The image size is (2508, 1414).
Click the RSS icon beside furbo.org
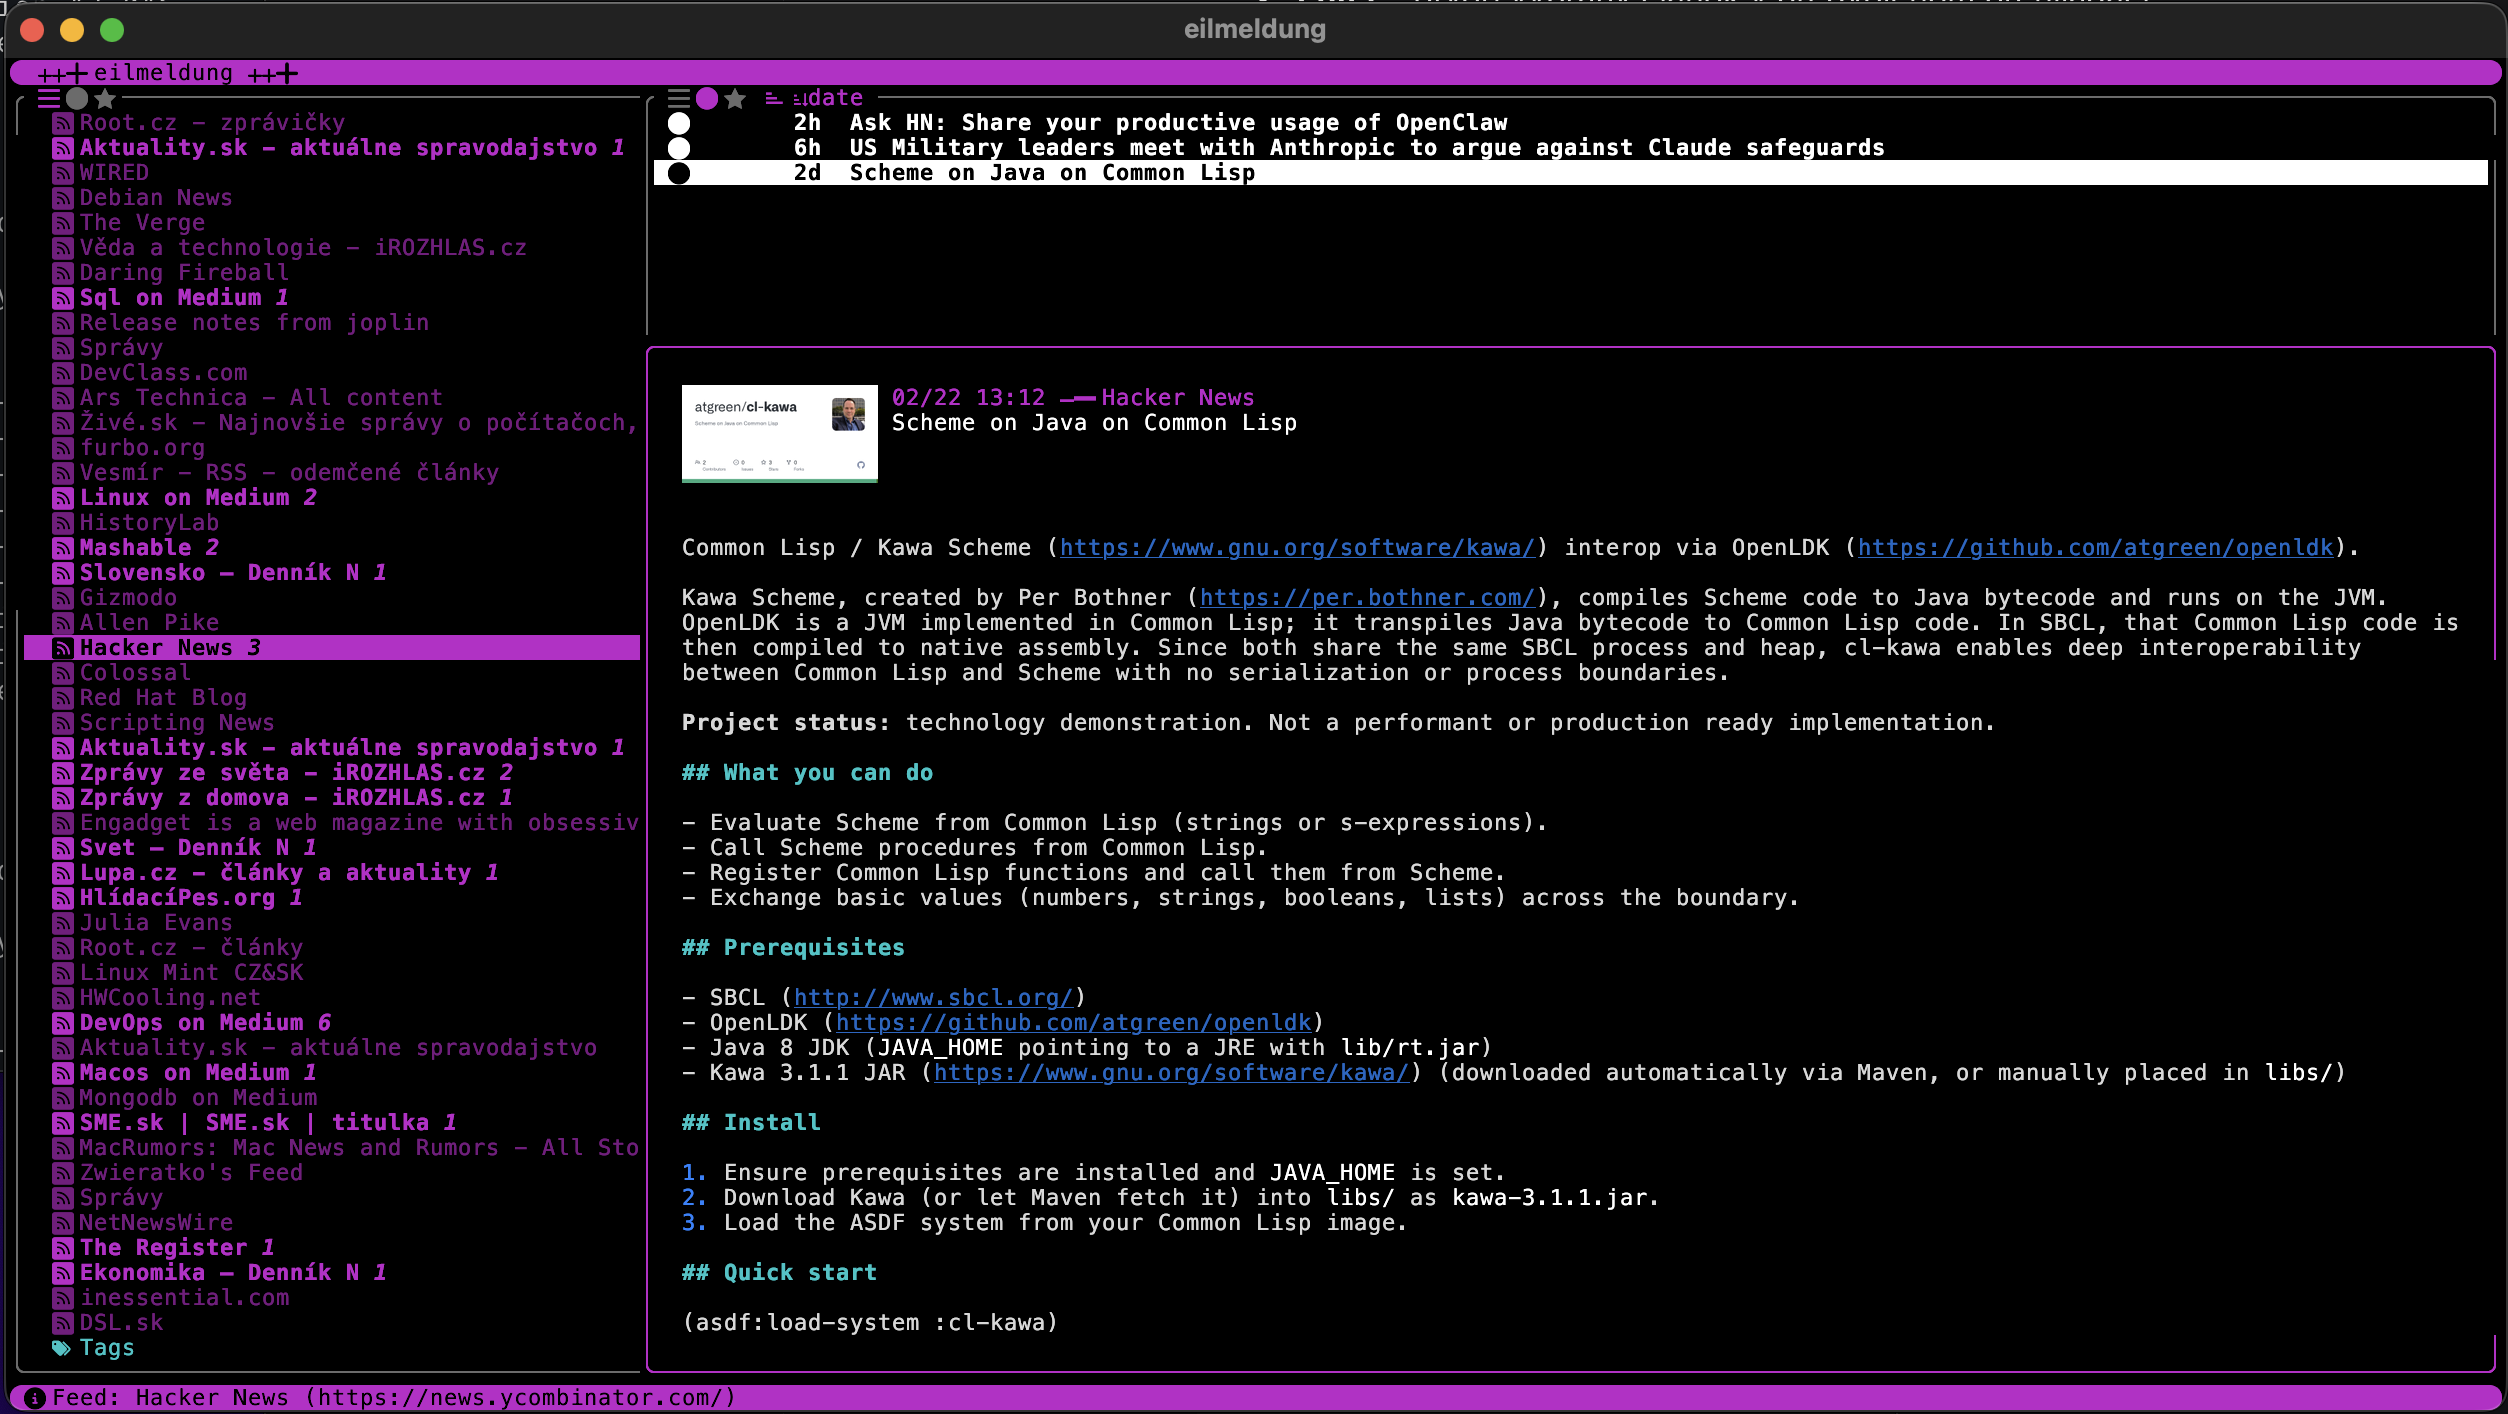[63, 448]
